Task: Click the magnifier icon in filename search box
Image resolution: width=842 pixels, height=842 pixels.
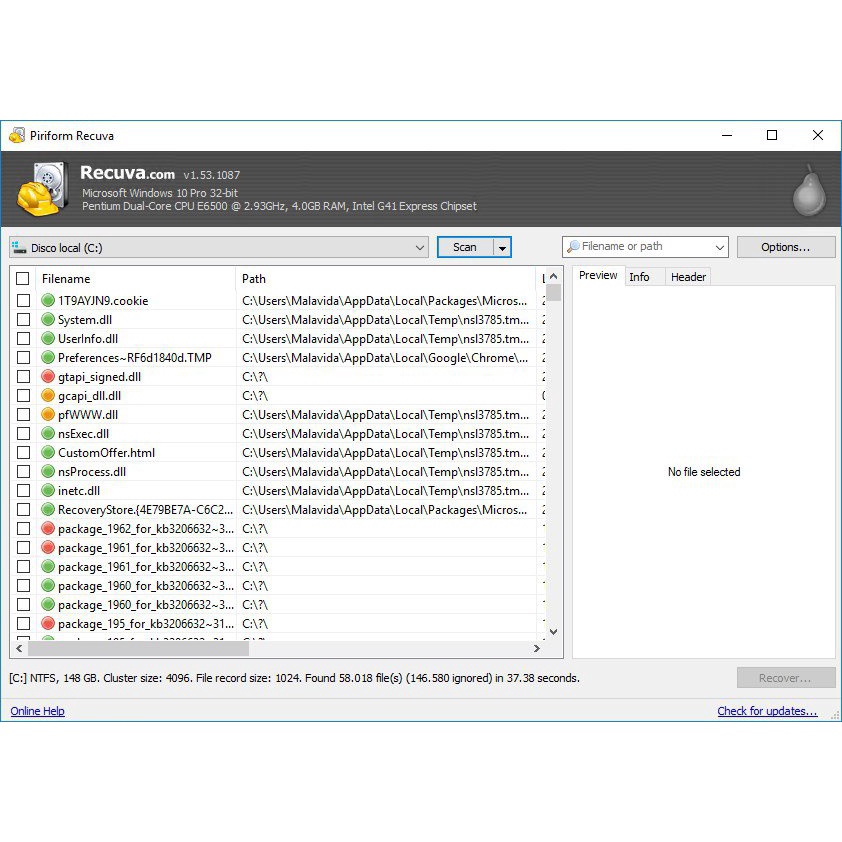Action: click(573, 246)
